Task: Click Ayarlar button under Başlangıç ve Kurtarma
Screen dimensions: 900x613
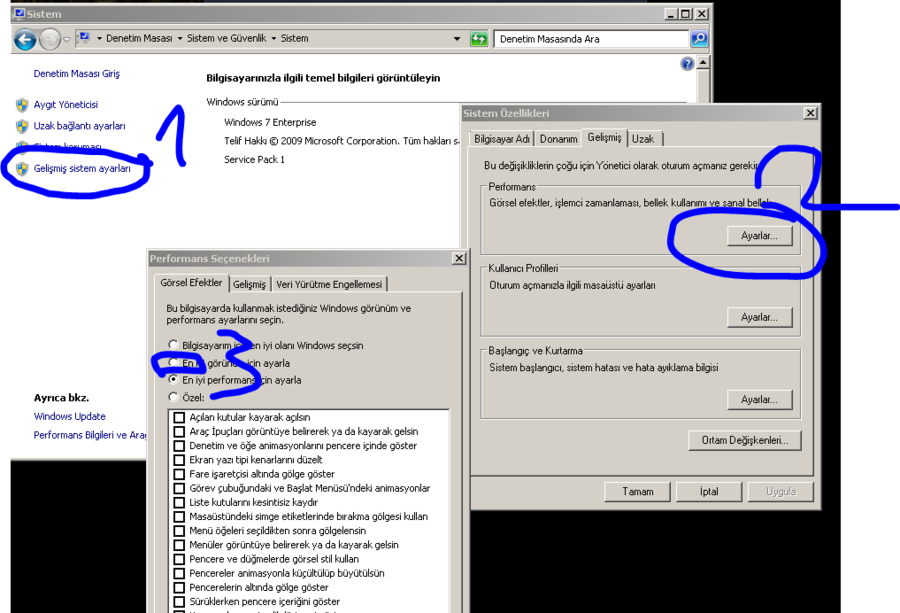Action: 759,399
